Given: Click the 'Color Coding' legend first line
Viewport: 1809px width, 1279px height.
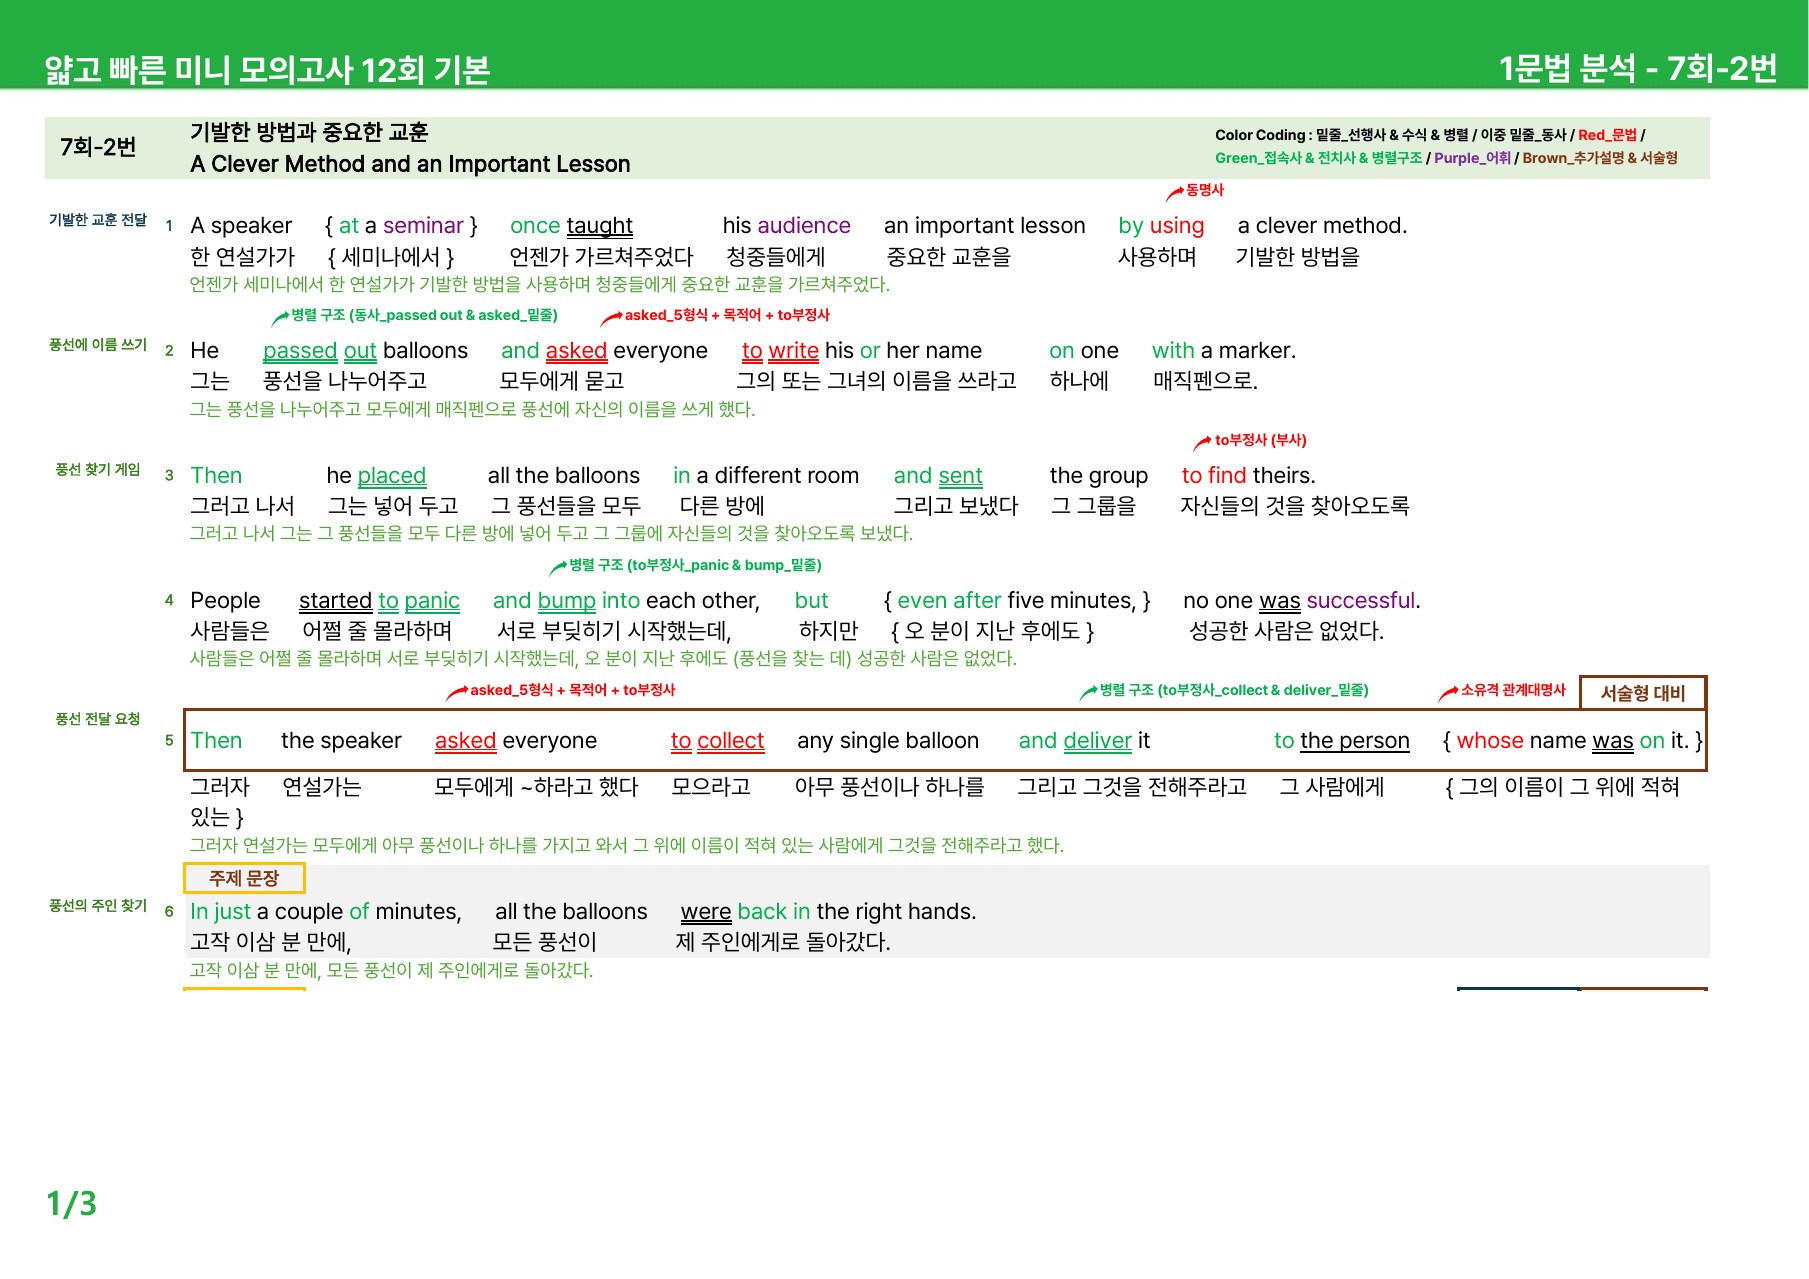Looking at the screenshot, I should pyautogui.click(x=1430, y=135).
